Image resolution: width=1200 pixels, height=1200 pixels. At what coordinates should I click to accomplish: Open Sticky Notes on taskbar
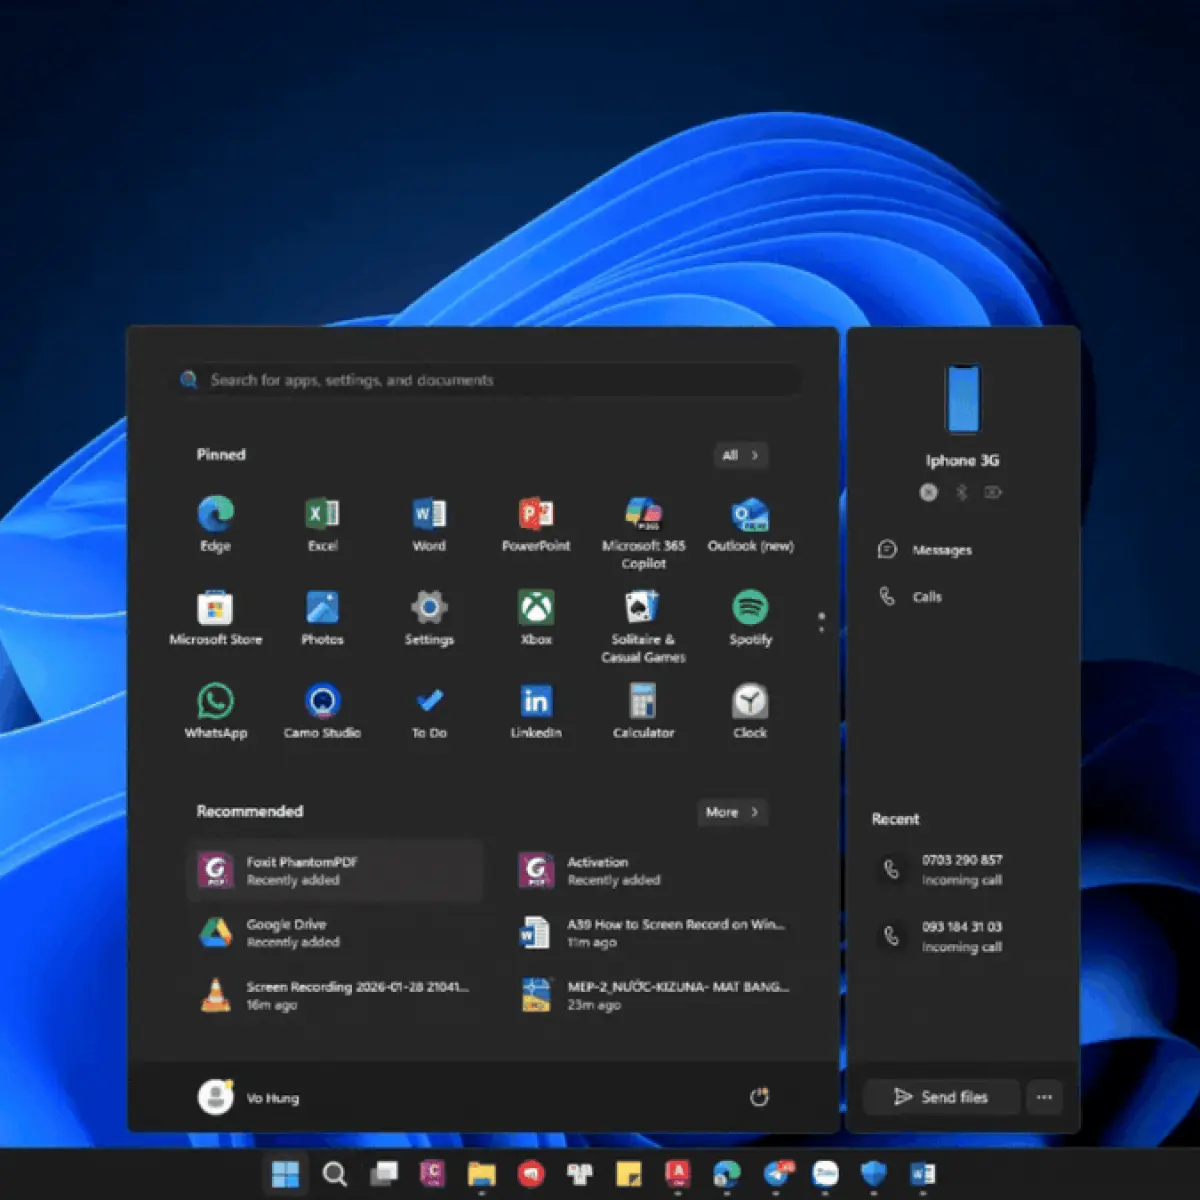[628, 1174]
